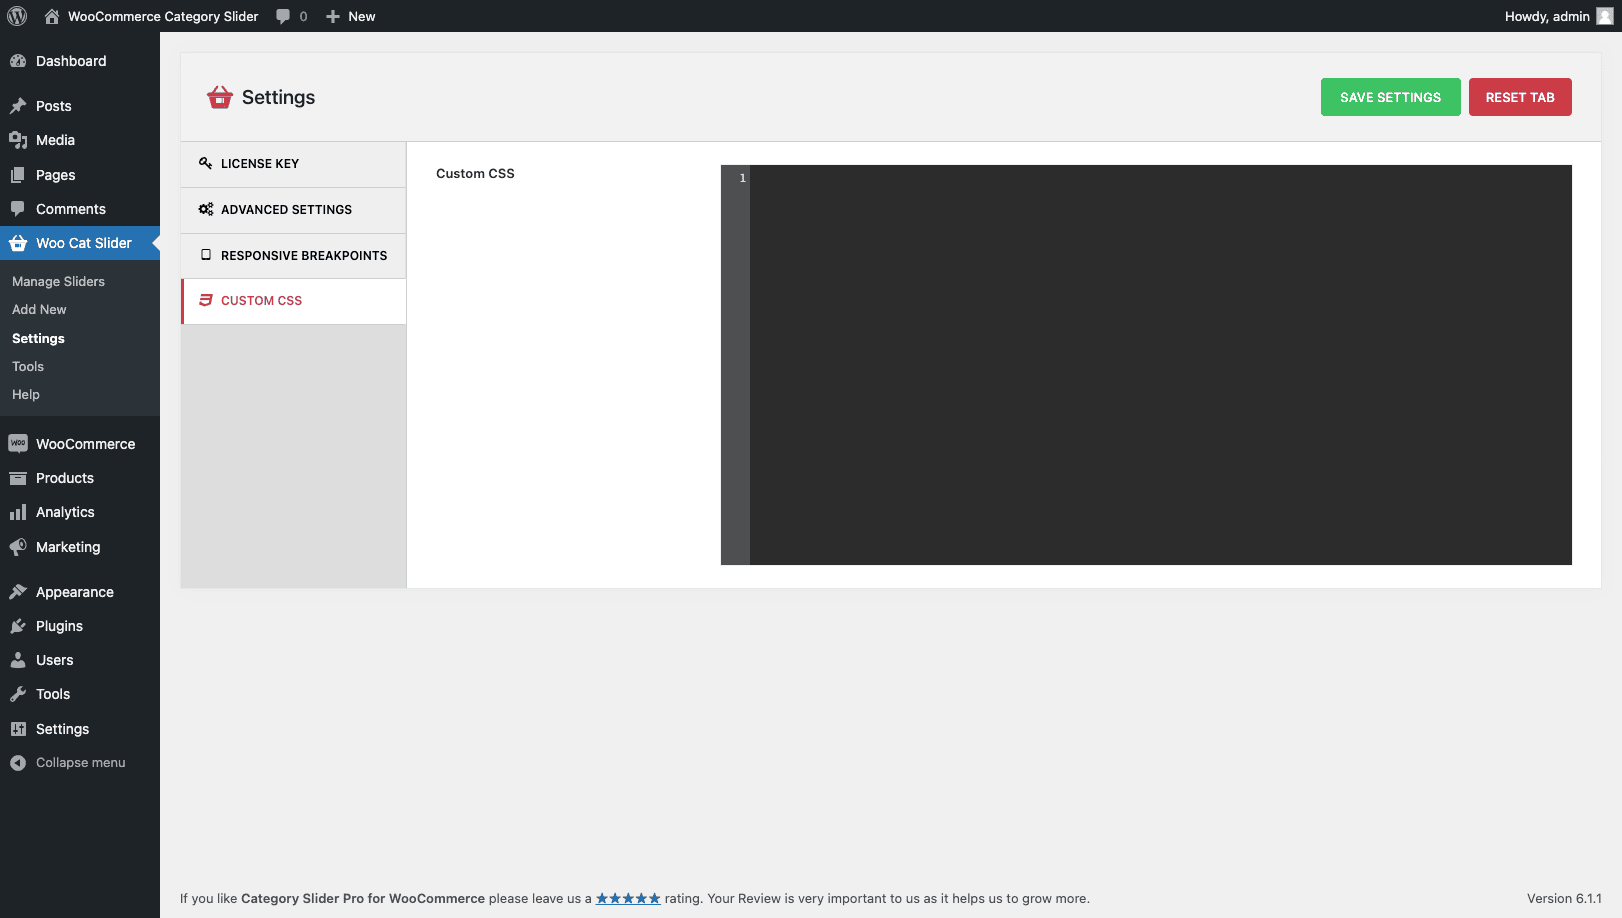Image resolution: width=1622 pixels, height=918 pixels.
Task: Click the red Reset Tab button
Action: pos(1519,97)
